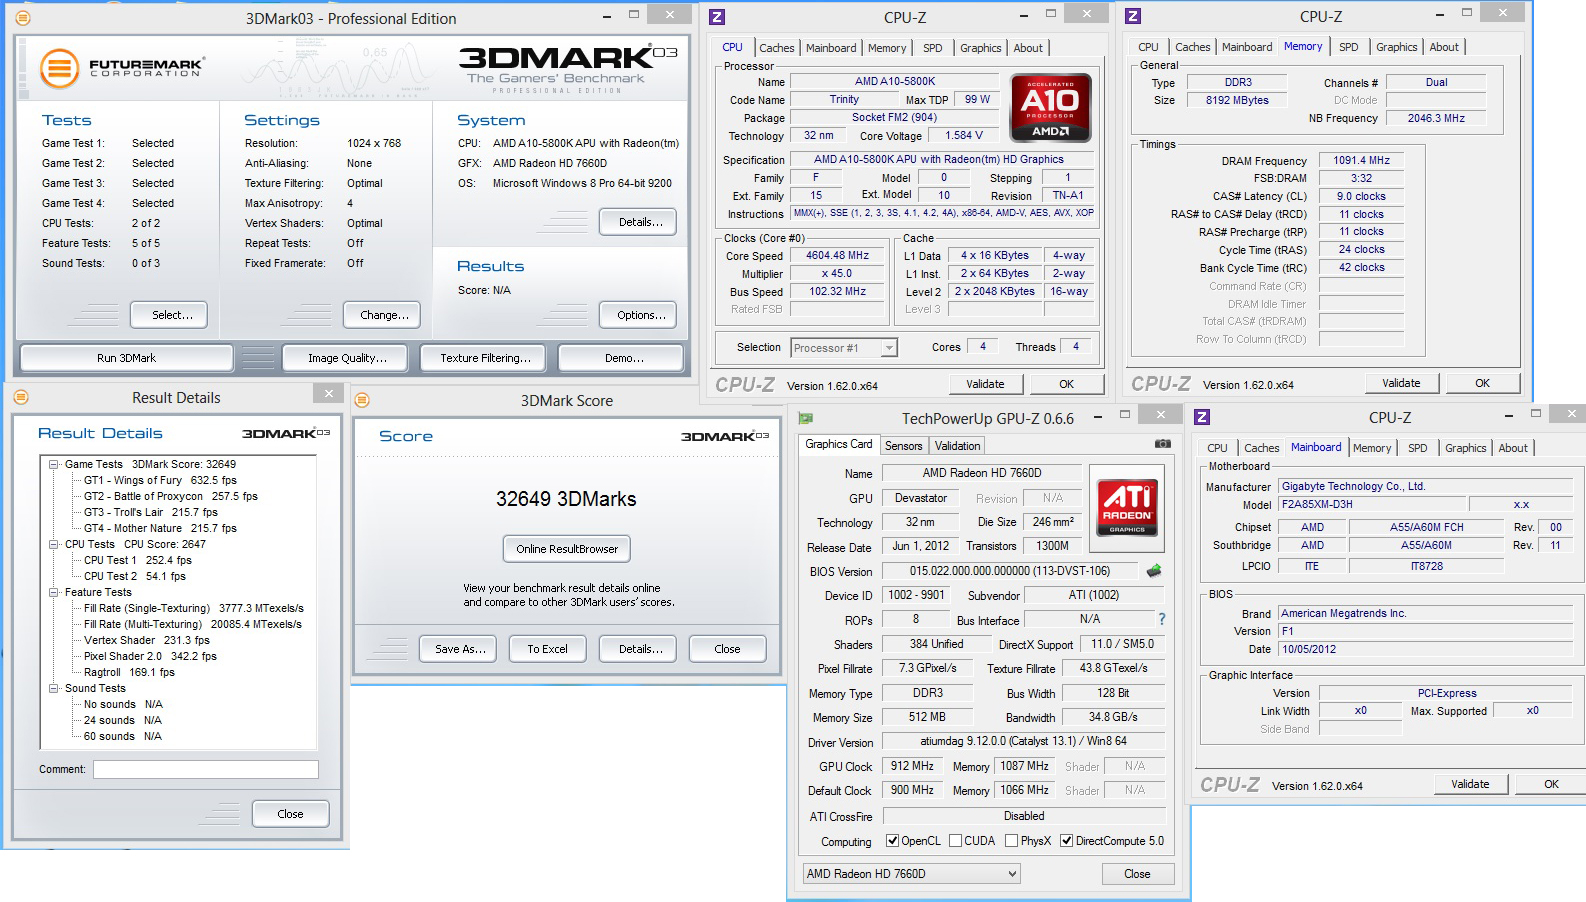1586x902 pixels.
Task: Click the Bus Interface question mark icon
Action: (1162, 620)
